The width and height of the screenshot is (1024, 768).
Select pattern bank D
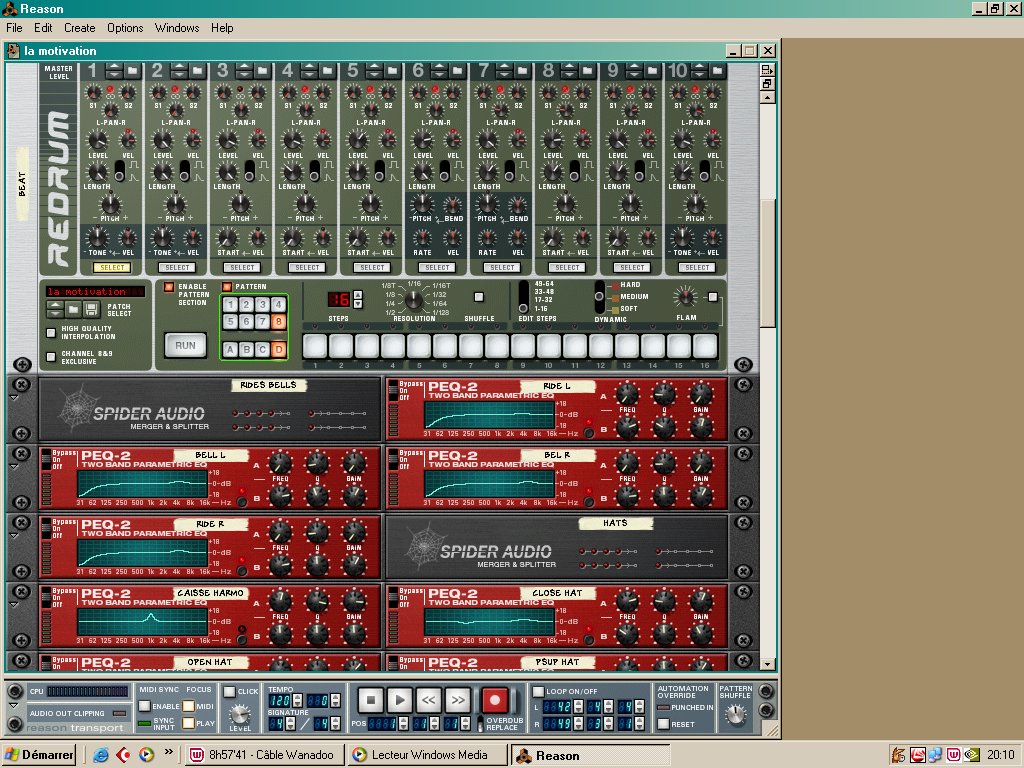(x=278, y=349)
